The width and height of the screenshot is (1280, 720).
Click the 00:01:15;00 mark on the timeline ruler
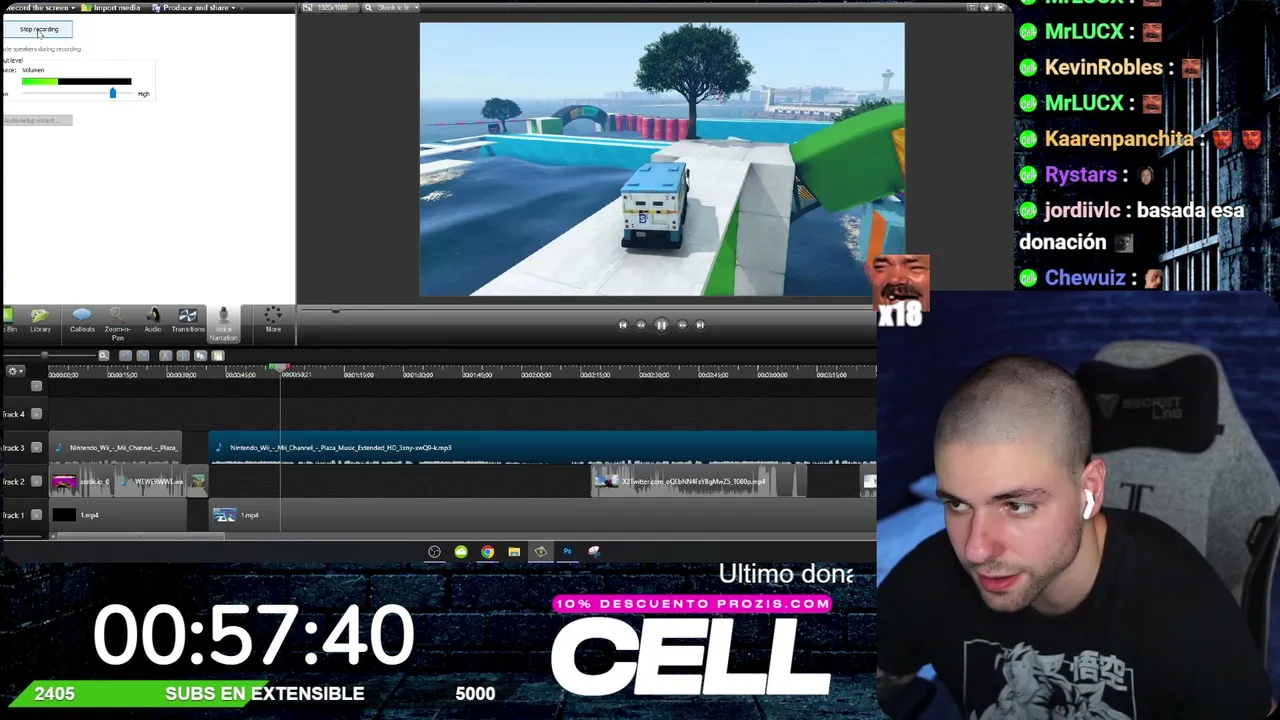tap(359, 375)
